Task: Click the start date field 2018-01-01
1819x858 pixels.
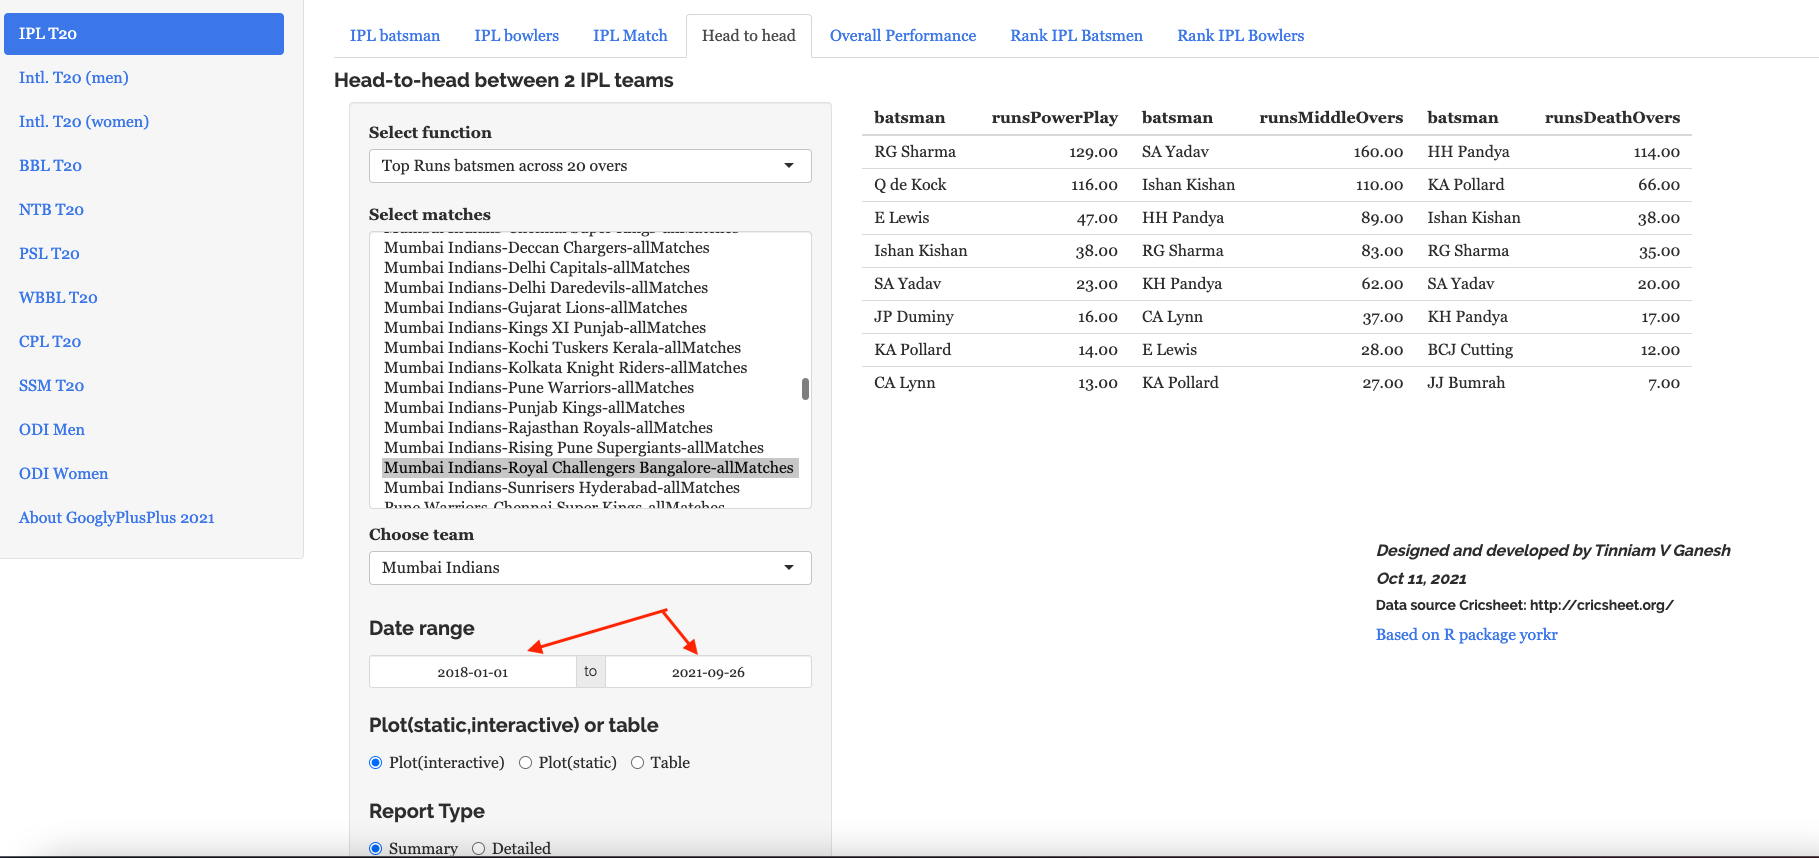Action: point(472,672)
